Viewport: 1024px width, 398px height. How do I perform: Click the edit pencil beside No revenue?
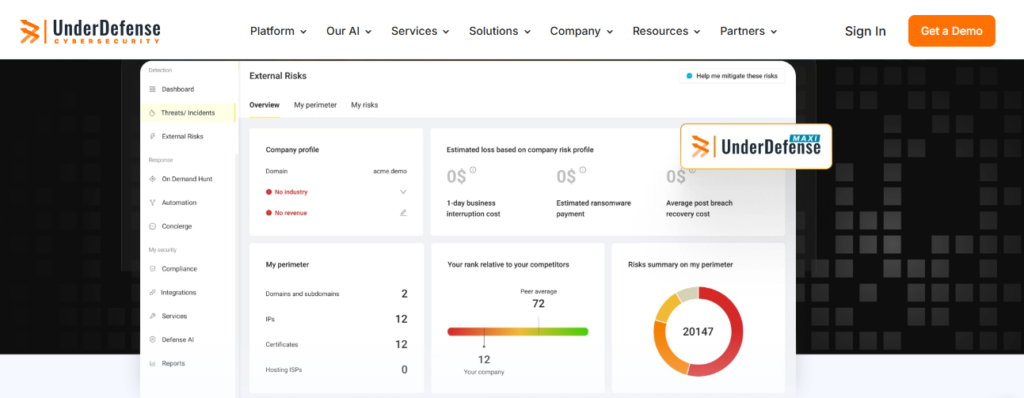coord(403,212)
